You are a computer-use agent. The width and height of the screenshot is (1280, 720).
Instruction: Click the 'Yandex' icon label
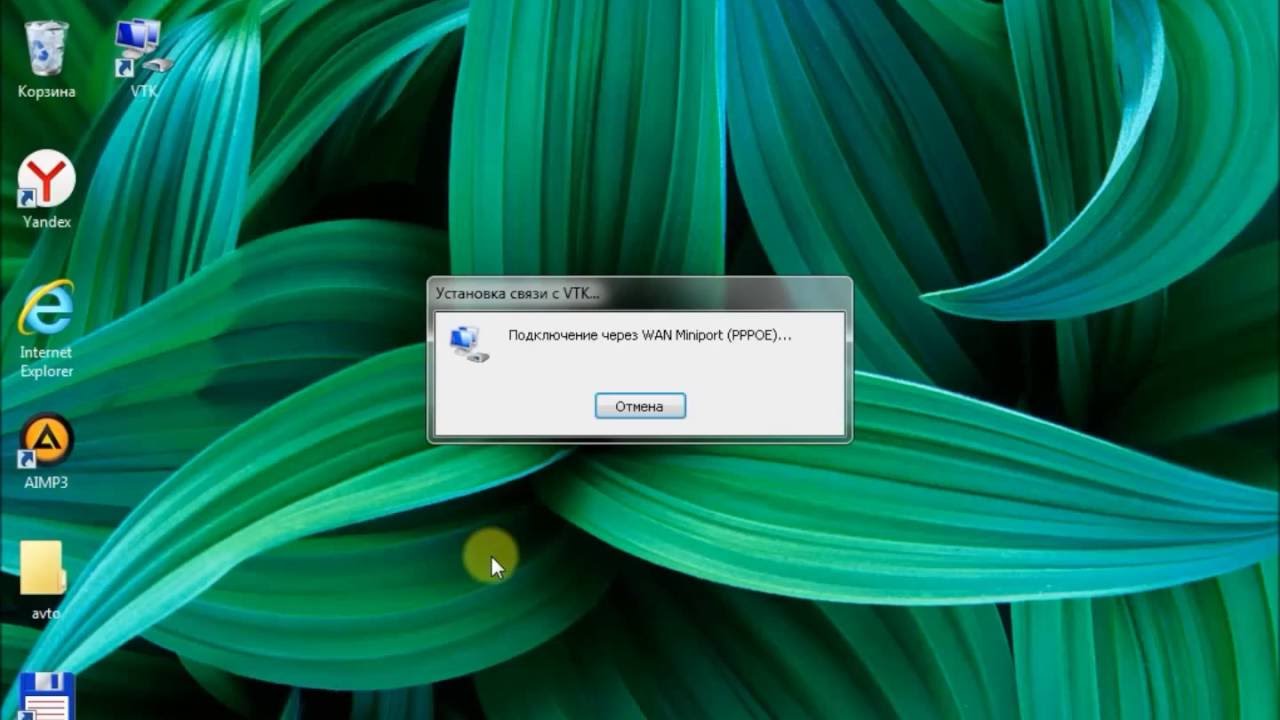pyautogui.click(x=46, y=222)
